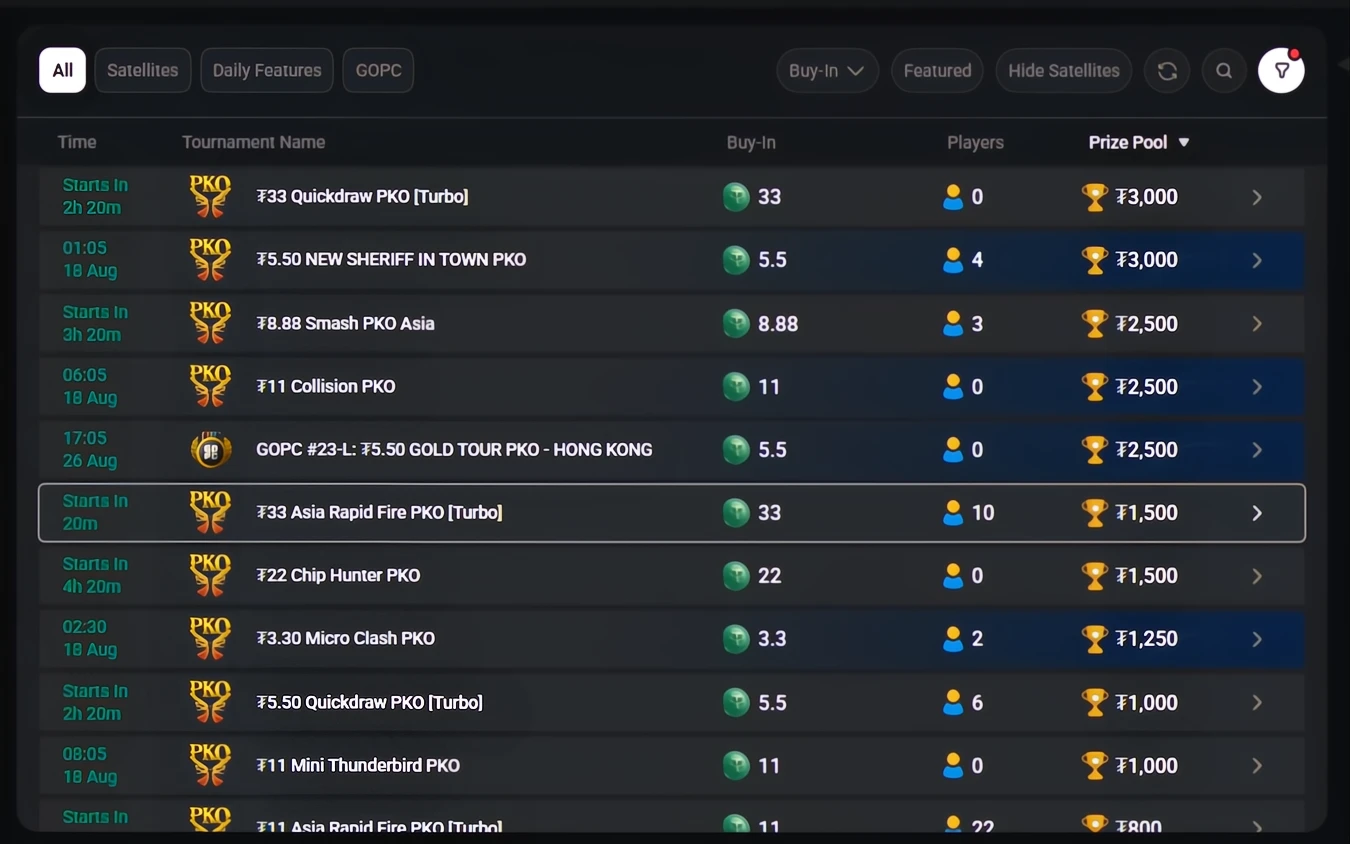Click PKO logo beside Smash PKO Asia
Image resolution: width=1350 pixels, height=844 pixels.
click(210, 324)
